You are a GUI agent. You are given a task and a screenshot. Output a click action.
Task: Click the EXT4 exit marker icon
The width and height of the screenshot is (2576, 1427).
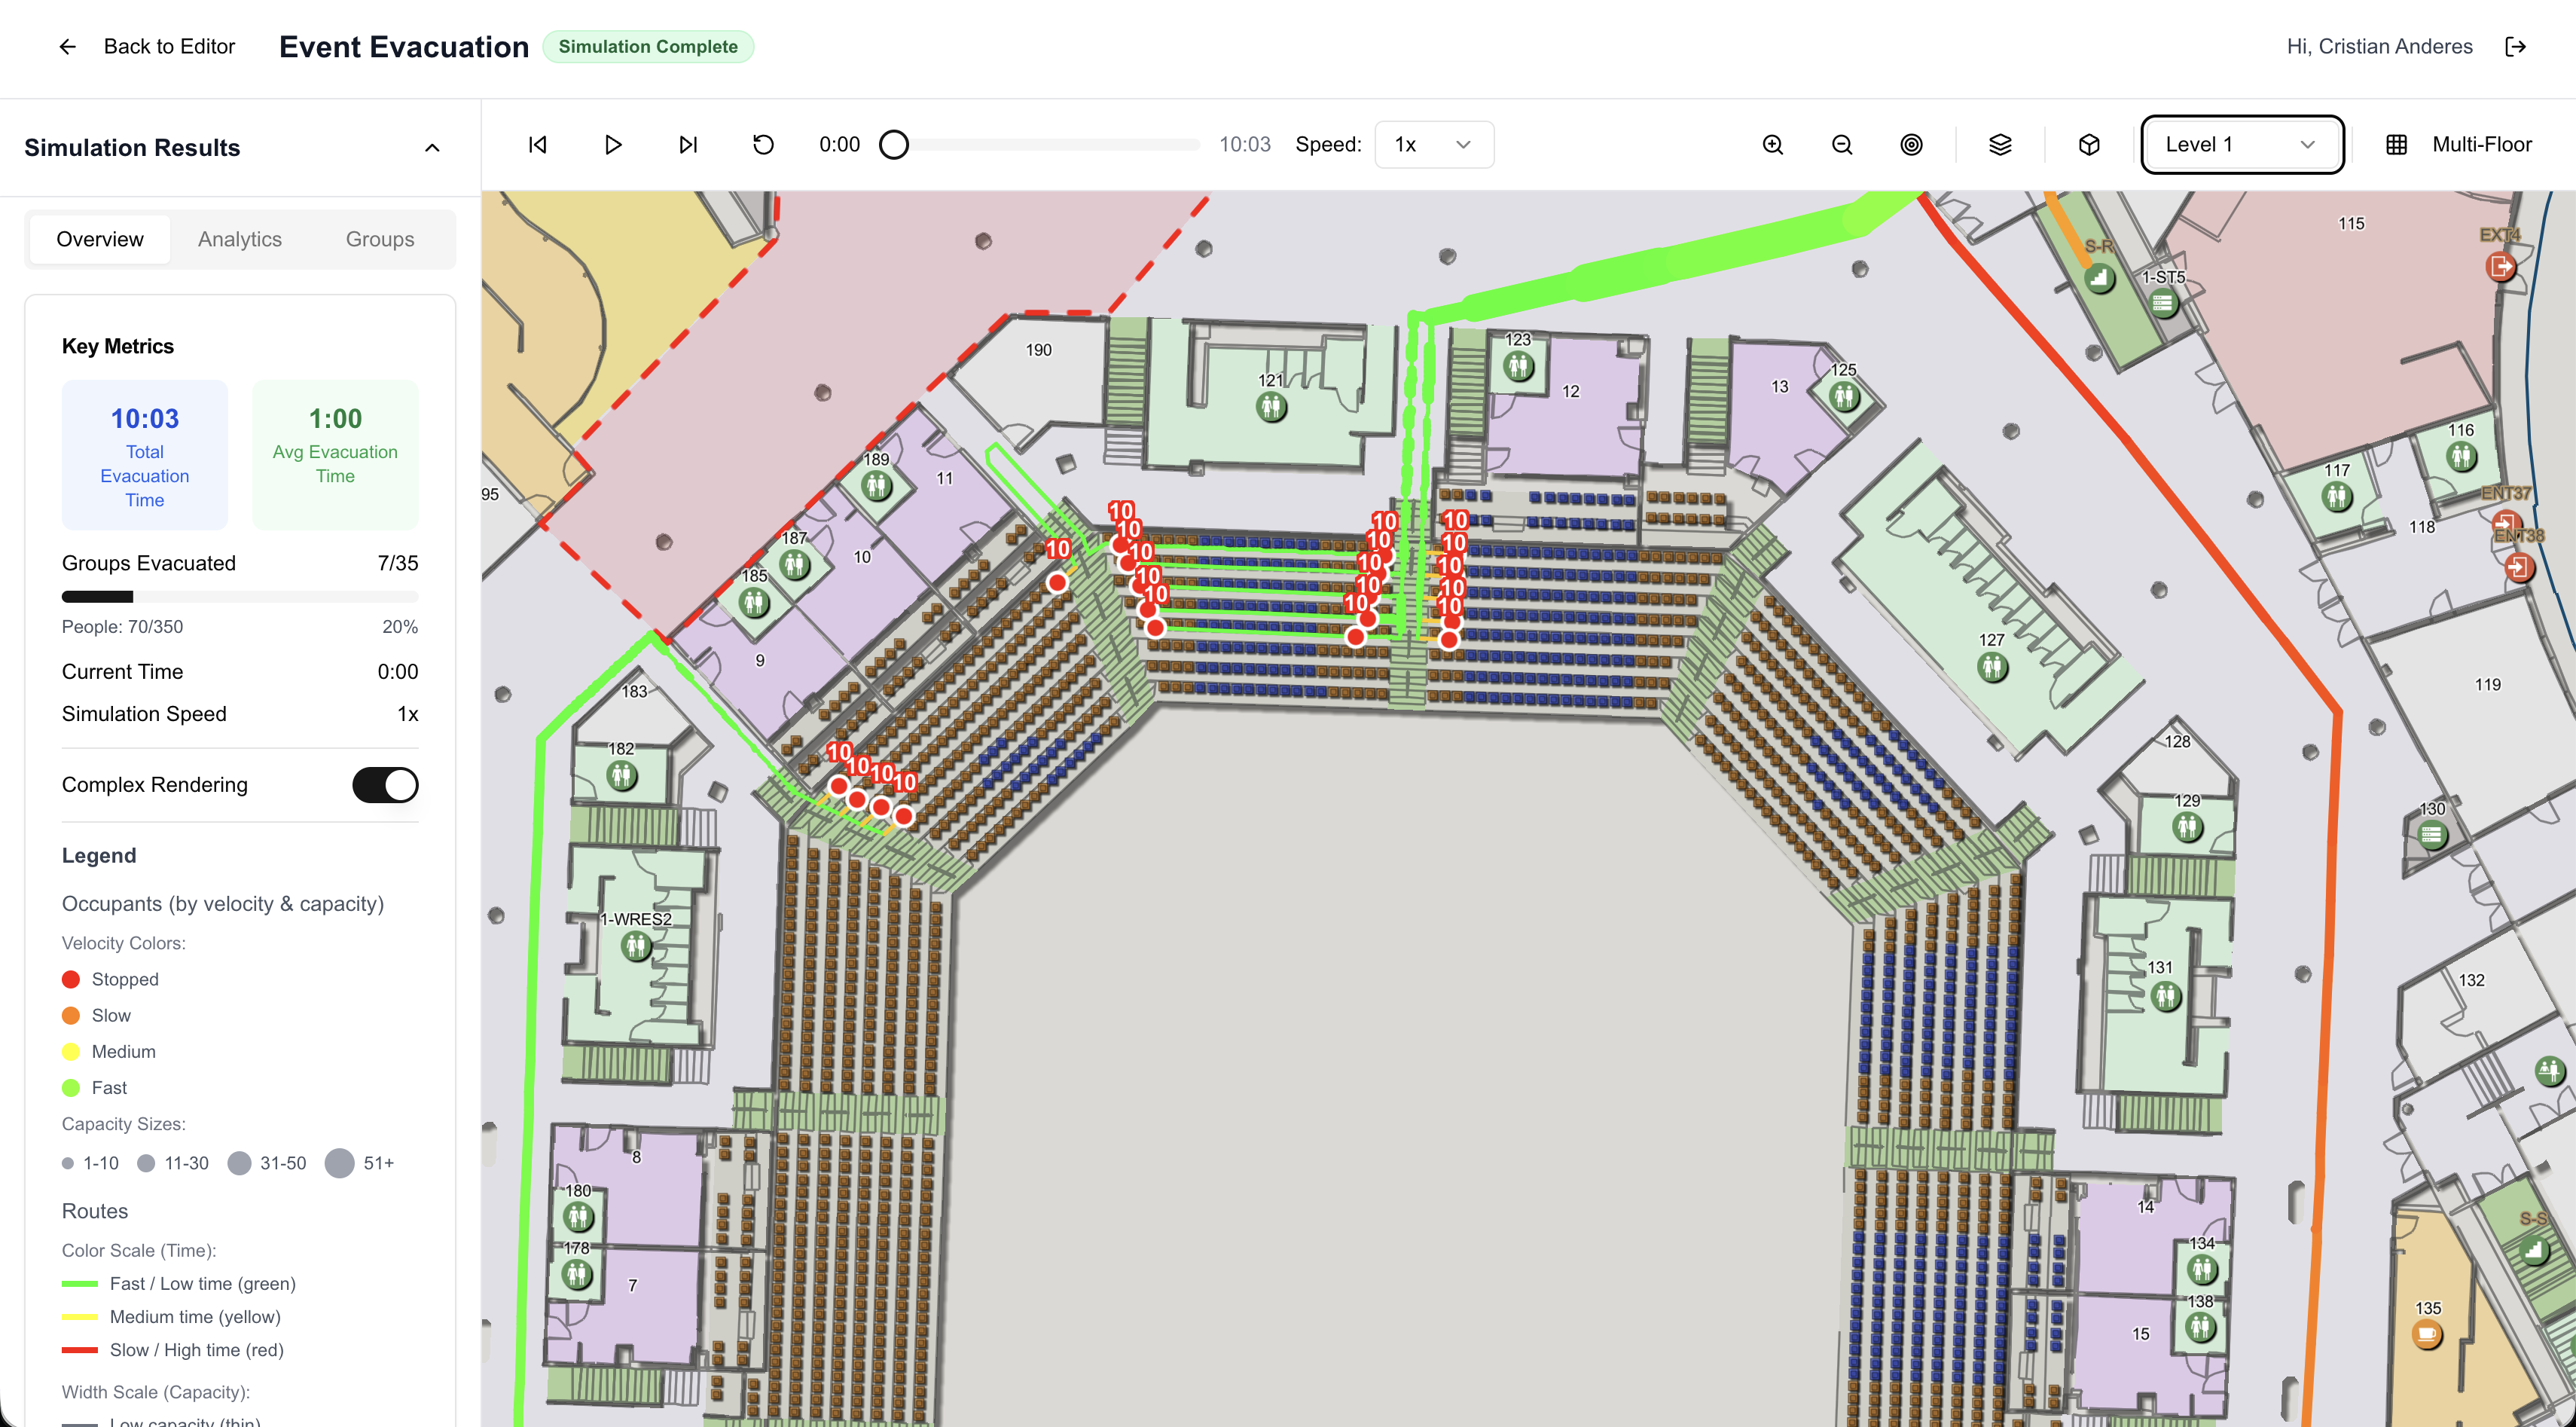(x=2499, y=266)
